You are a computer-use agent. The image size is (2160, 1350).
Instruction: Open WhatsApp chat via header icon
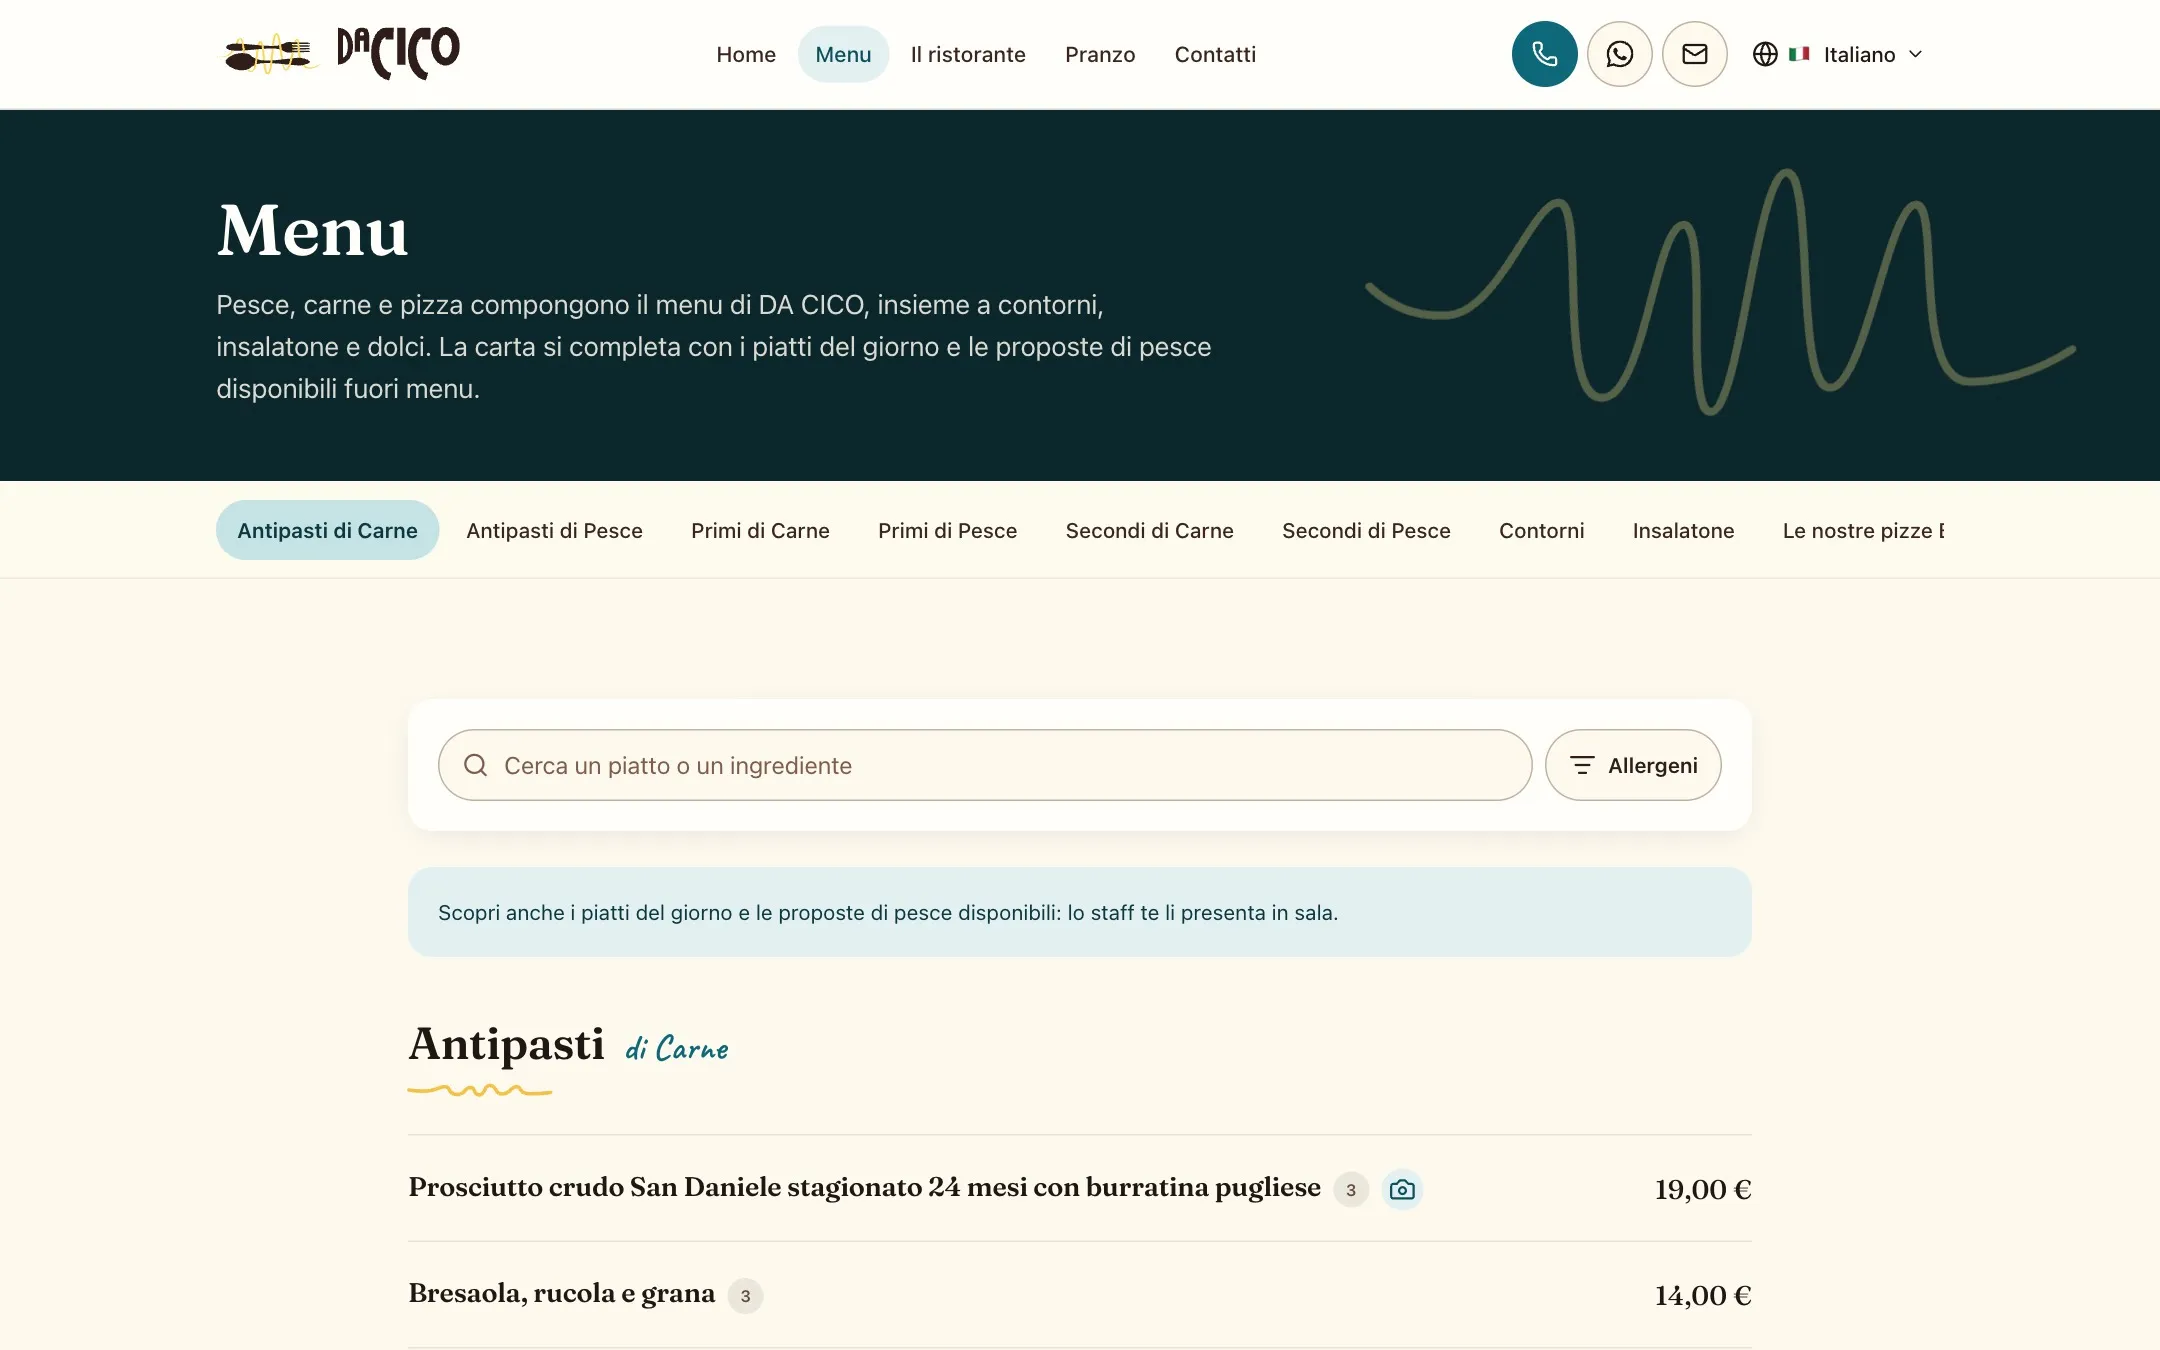click(1619, 54)
